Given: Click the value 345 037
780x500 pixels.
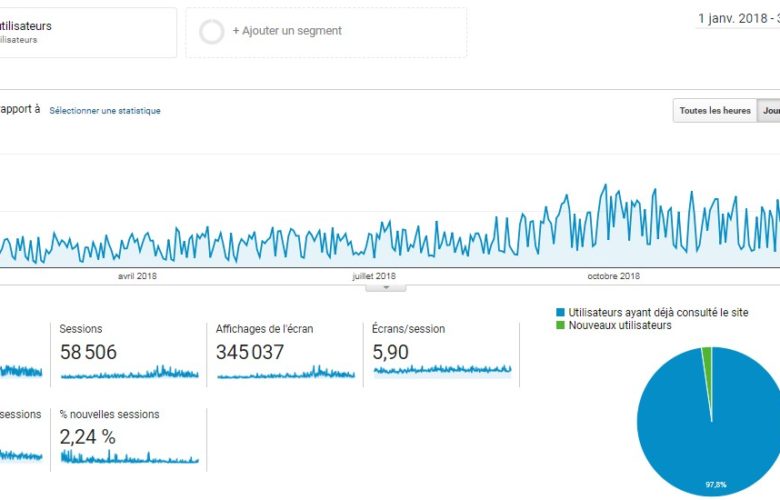Looking at the screenshot, I should coord(250,352).
